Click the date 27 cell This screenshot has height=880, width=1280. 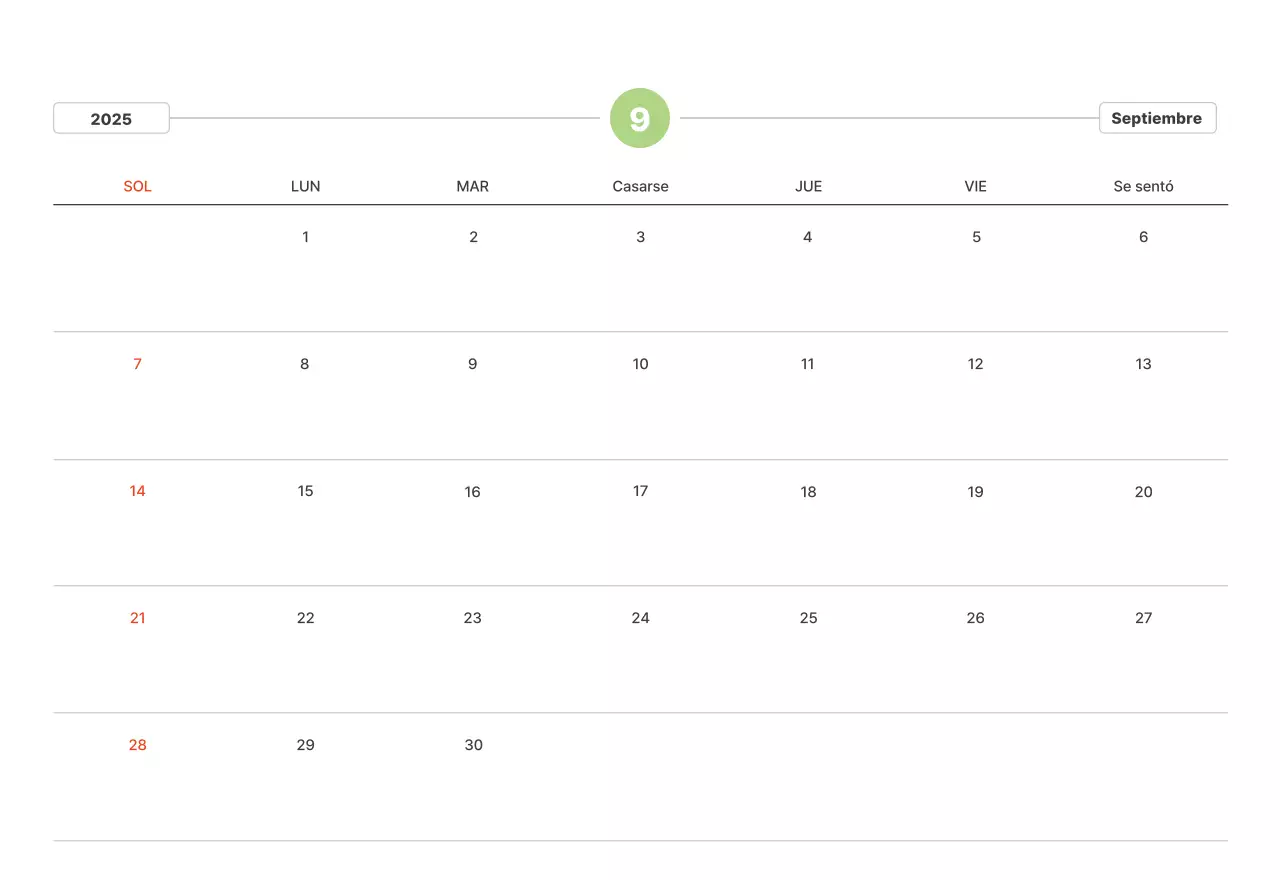1143,618
